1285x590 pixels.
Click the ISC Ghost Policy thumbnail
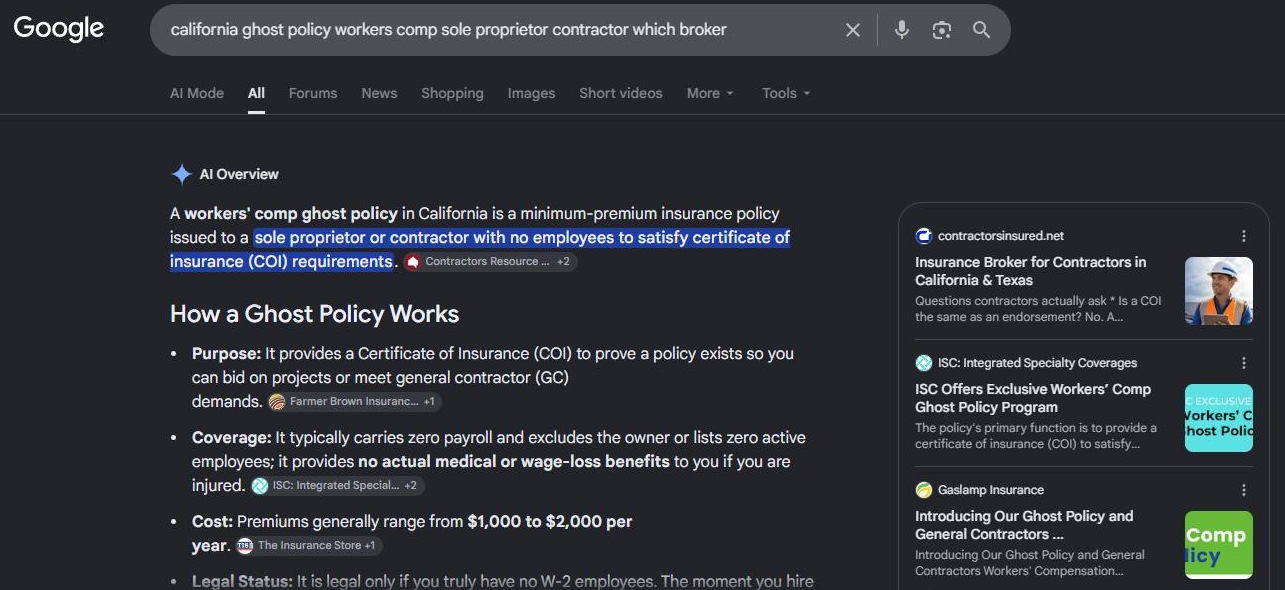pyautogui.click(x=1219, y=418)
